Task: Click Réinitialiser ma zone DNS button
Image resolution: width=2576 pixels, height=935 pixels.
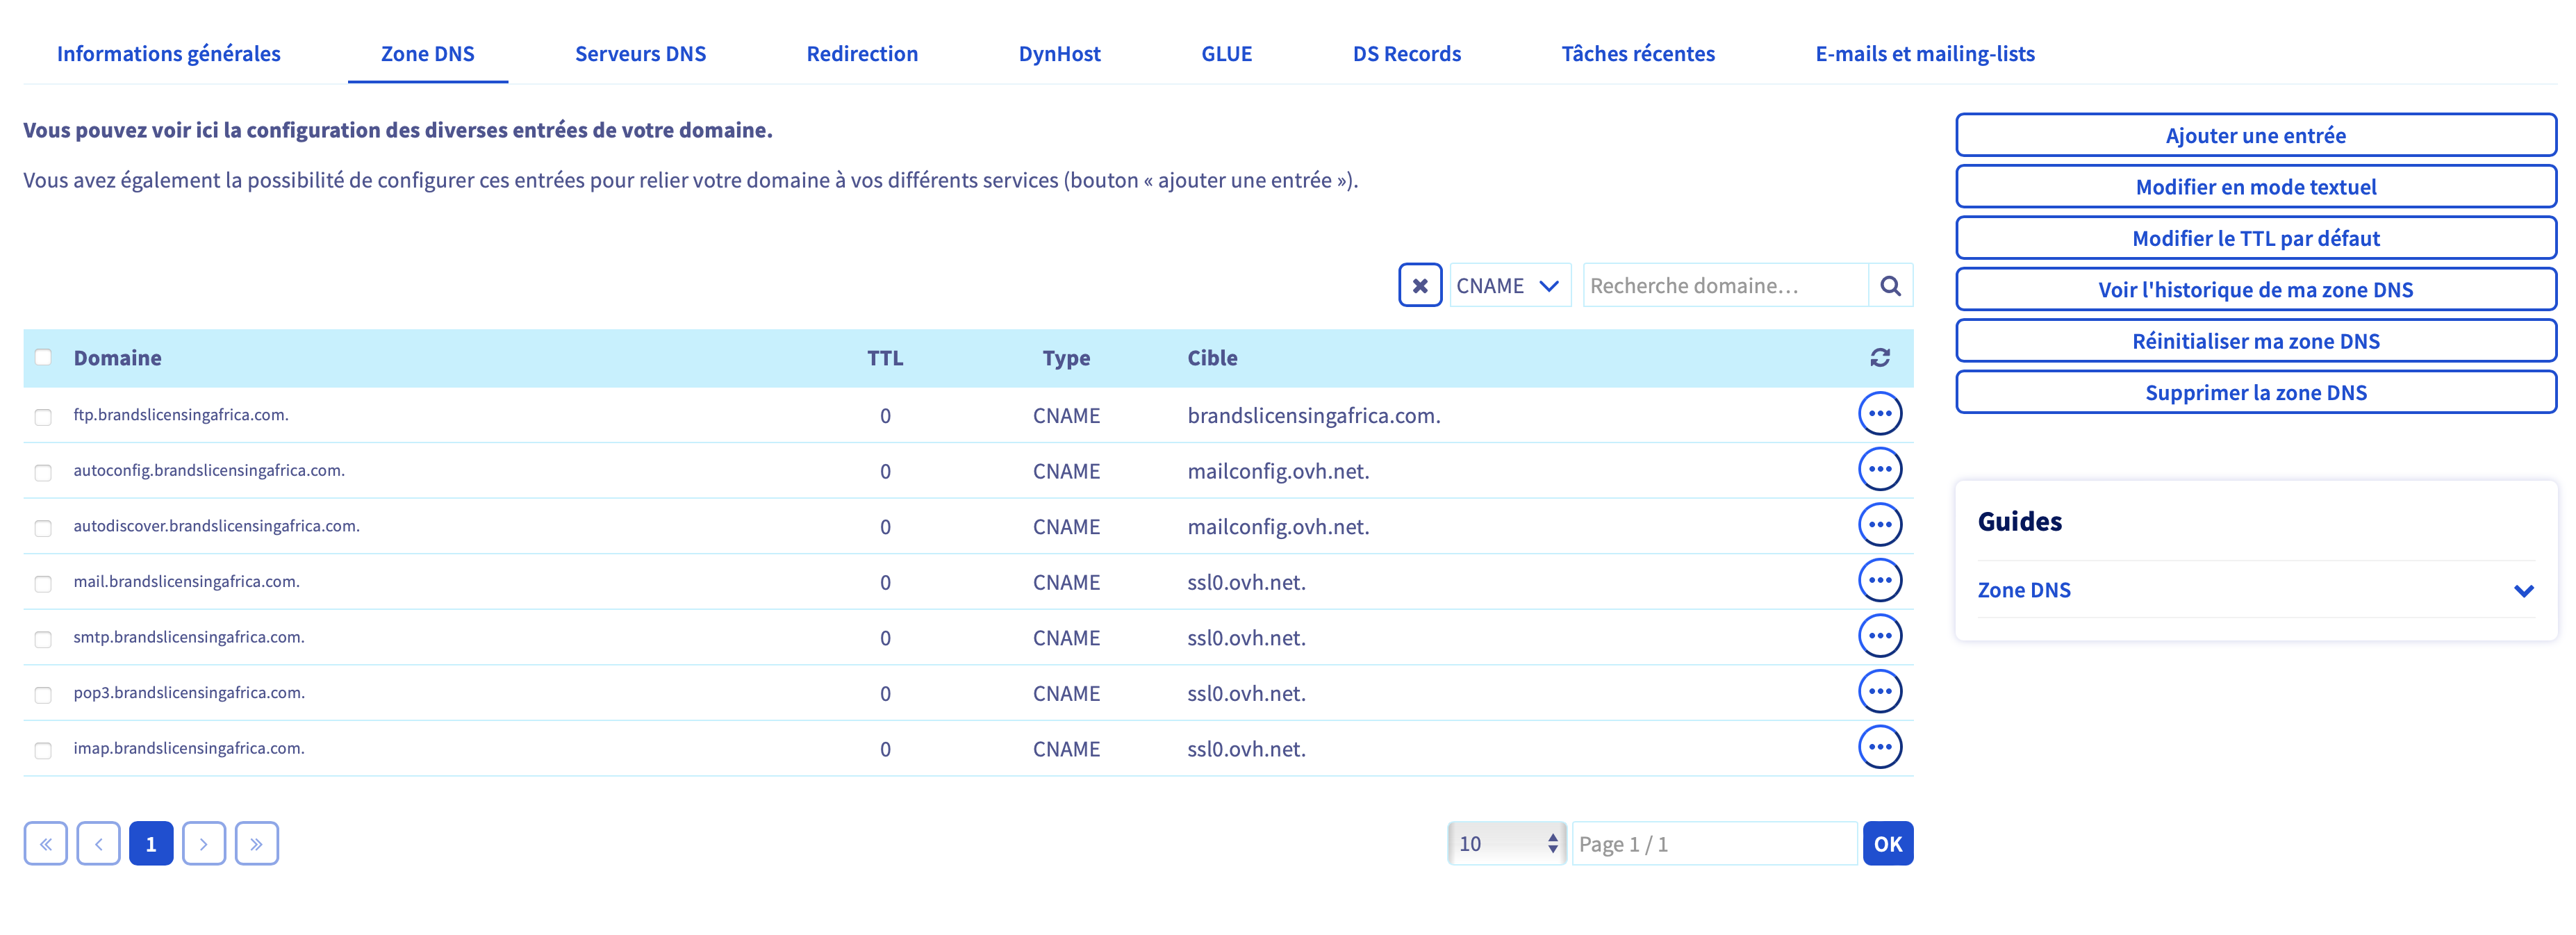Action: (x=2255, y=341)
